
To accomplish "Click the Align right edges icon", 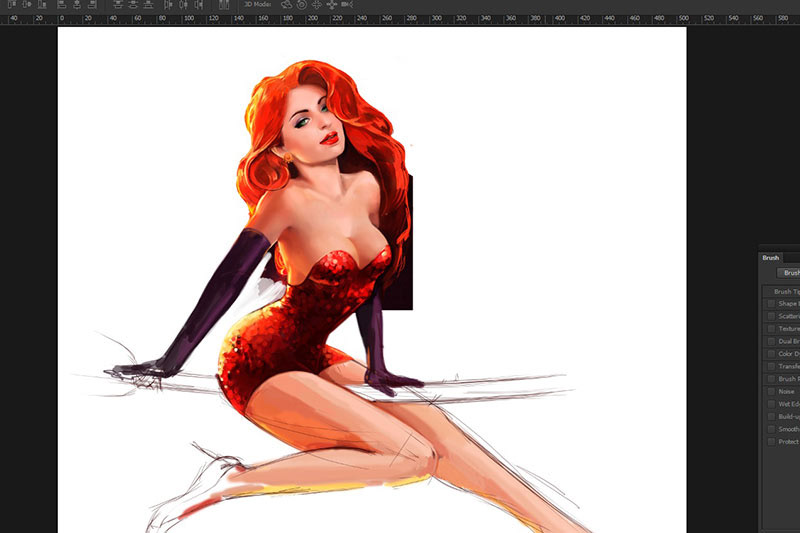I will coord(92,5).
